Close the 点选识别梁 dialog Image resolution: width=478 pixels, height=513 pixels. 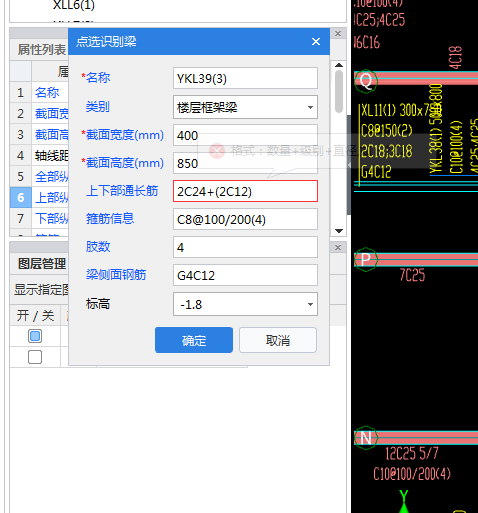tap(316, 42)
